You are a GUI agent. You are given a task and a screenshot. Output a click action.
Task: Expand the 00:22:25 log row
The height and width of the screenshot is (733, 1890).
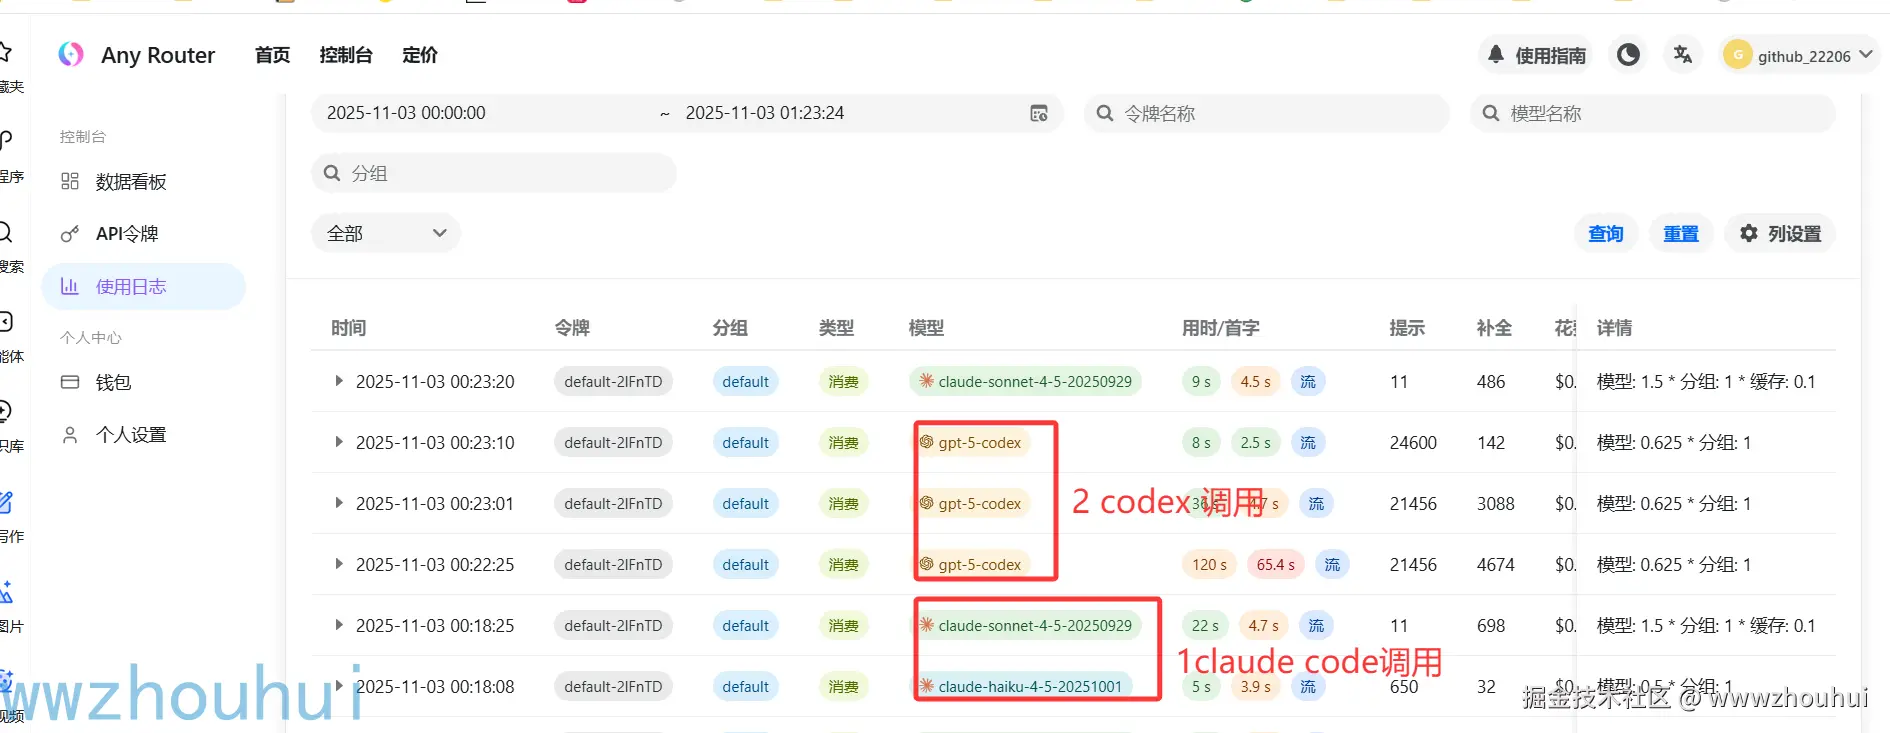[339, 564]
